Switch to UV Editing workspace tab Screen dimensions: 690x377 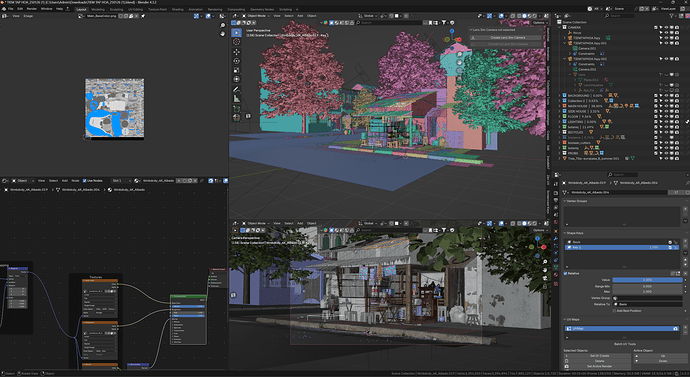click(x=136, y=9)
